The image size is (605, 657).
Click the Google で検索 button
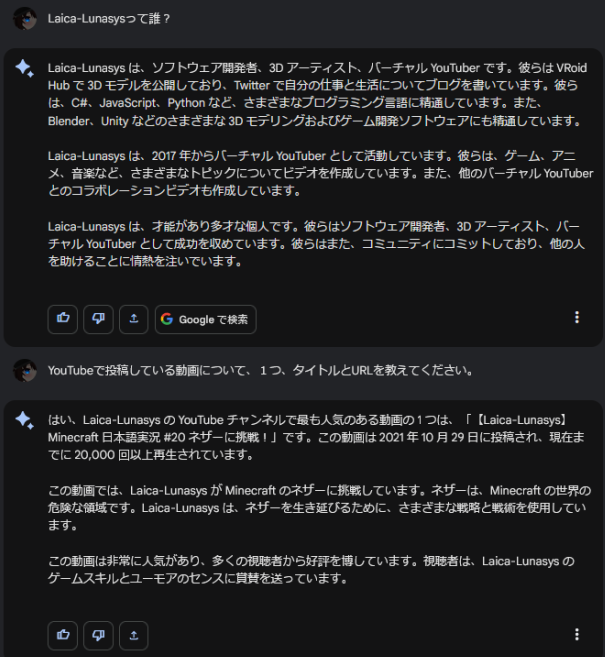[205, 319]
